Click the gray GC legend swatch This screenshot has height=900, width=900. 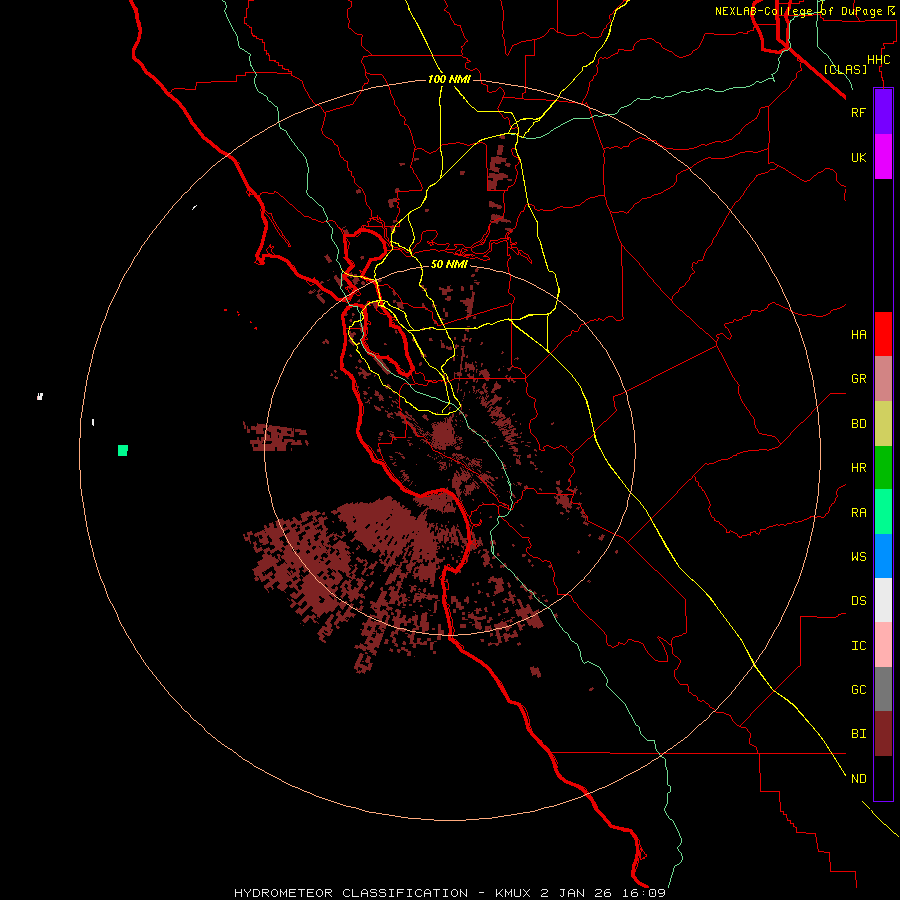(x=883, y=689)
